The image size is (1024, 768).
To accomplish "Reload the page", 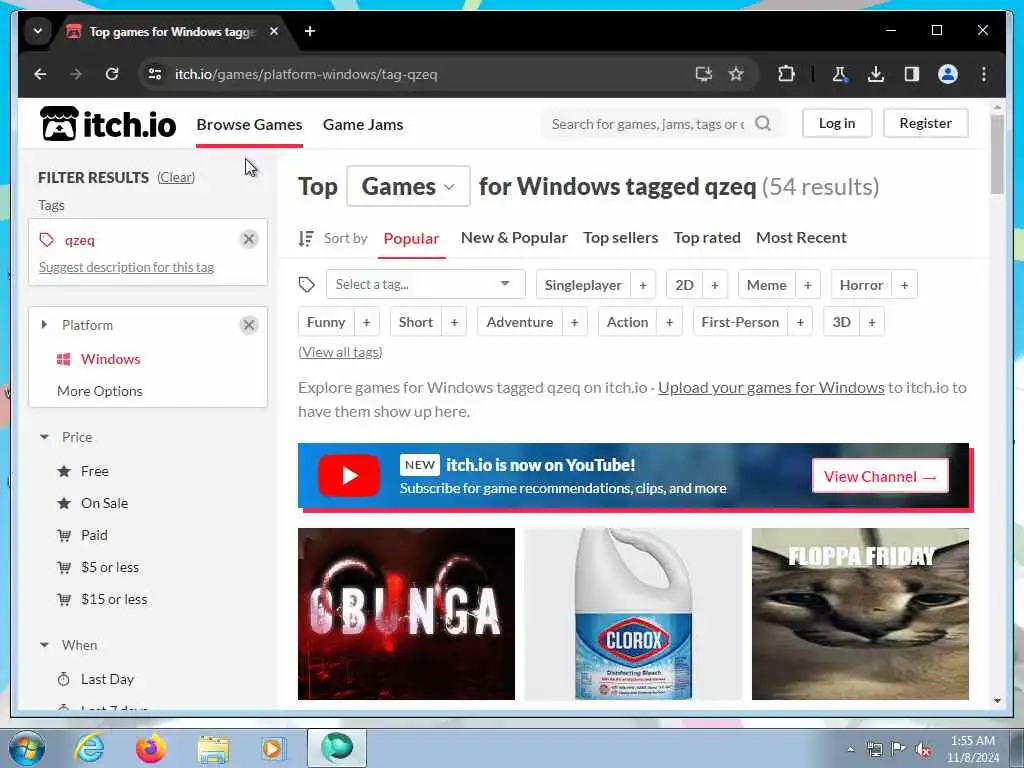I will click(112, 74).
